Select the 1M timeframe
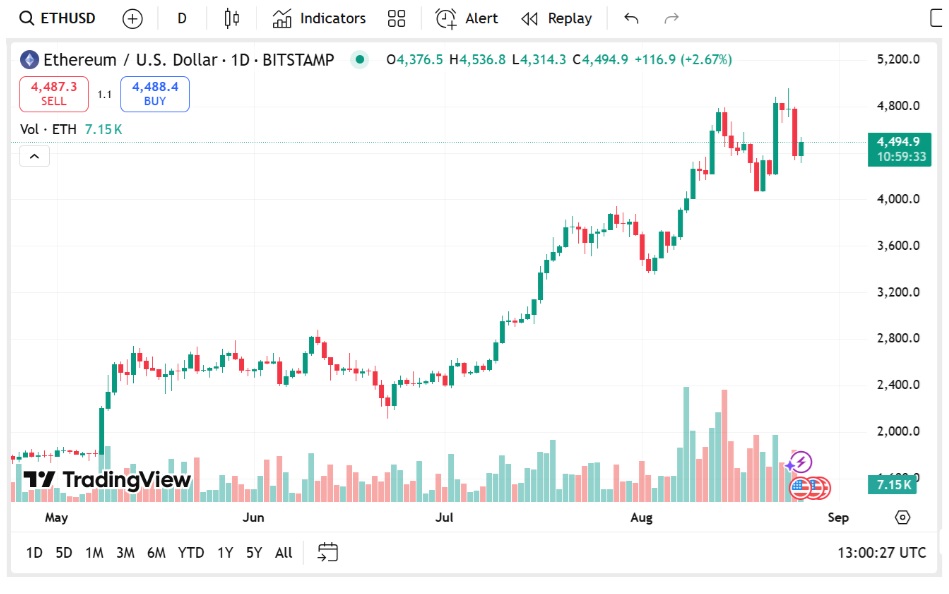This screenshot has width=949, height=594. 95,551
